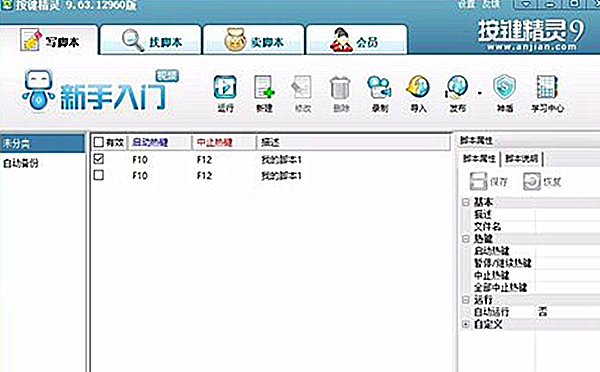Viewport: 600px width, 372px height.
Task: Click F12 in the unchecked script row
Action: (204, 176)
